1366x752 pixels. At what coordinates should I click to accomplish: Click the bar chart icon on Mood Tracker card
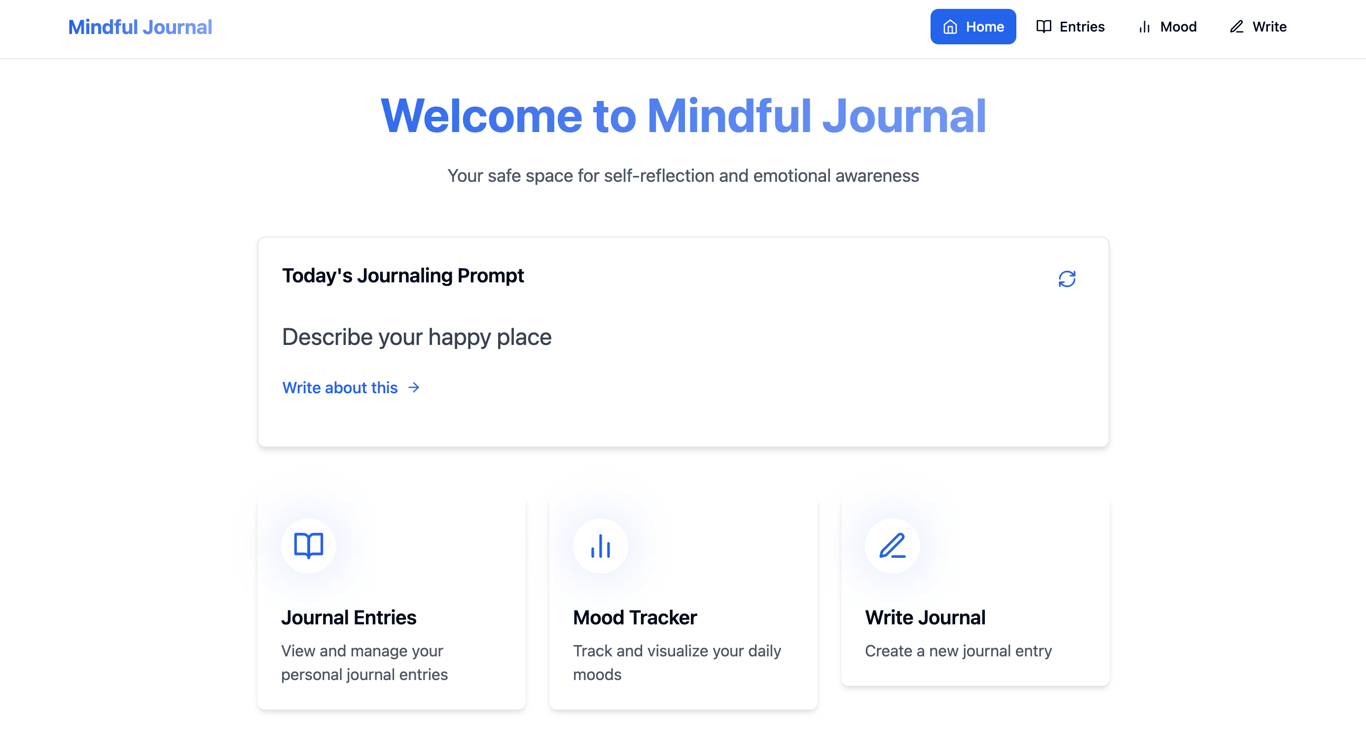coord(600,545)
